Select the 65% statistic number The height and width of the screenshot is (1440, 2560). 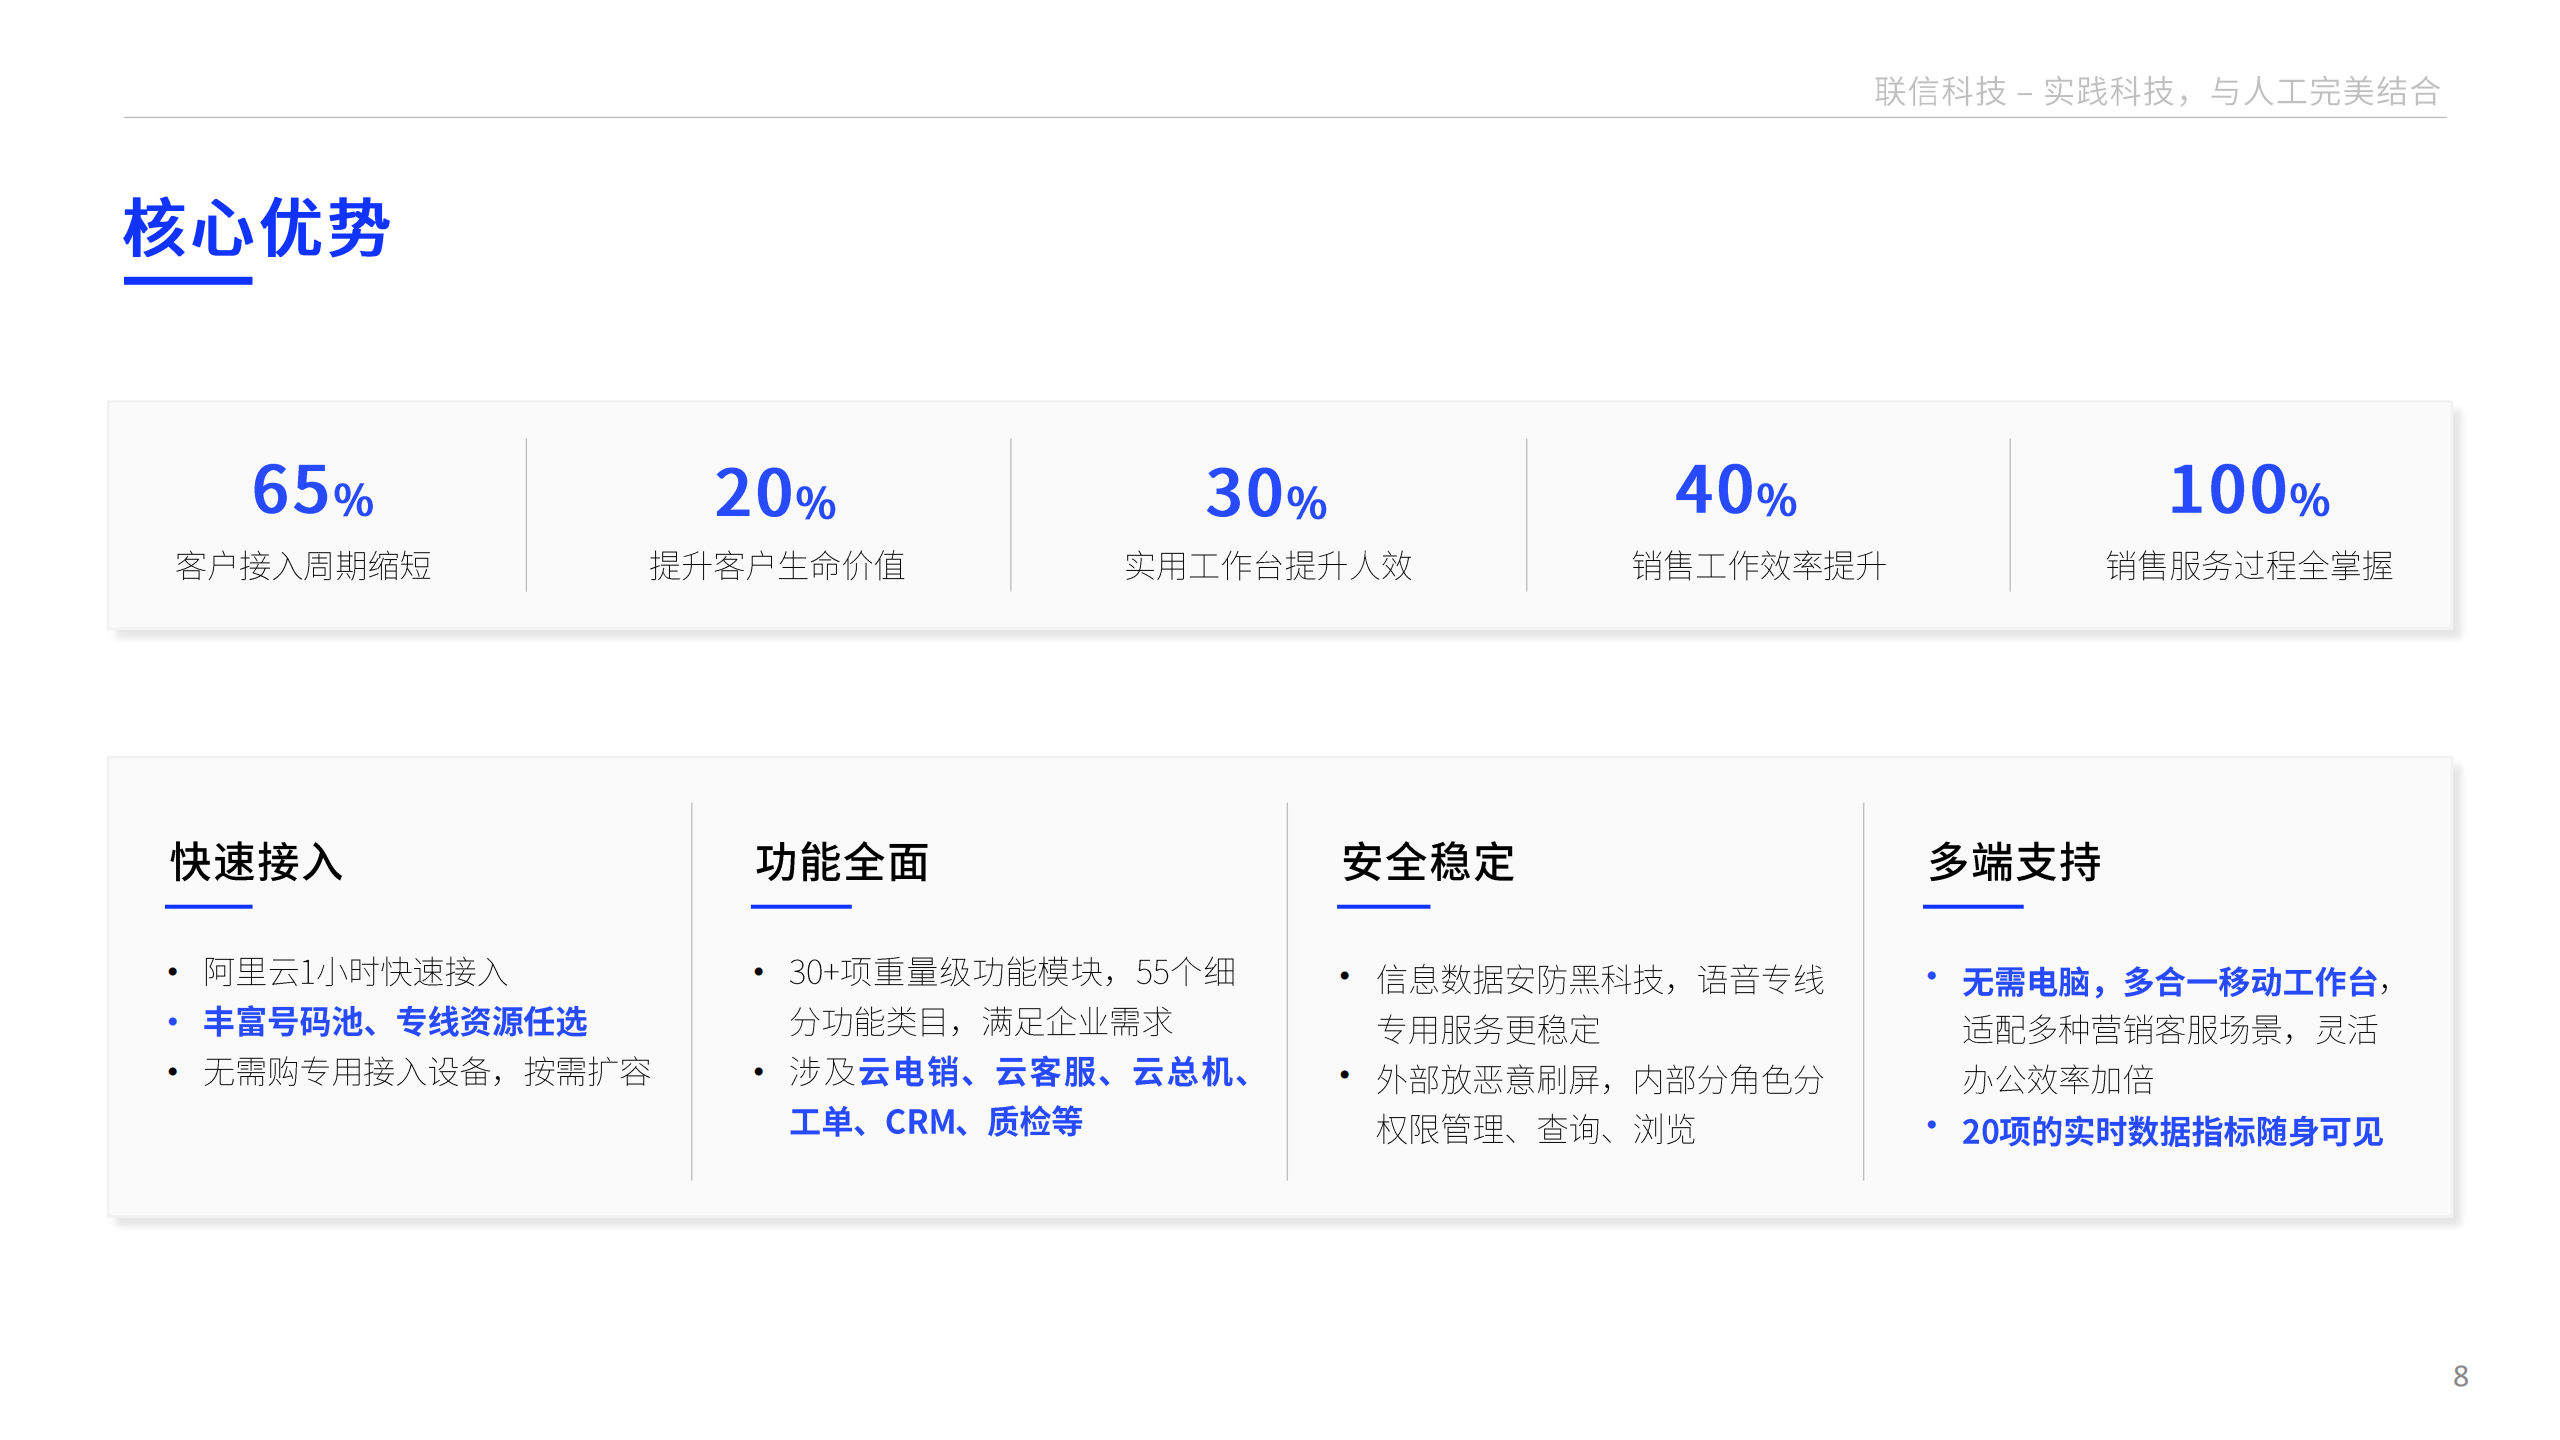pyautogui.click(x=312, y=491)
